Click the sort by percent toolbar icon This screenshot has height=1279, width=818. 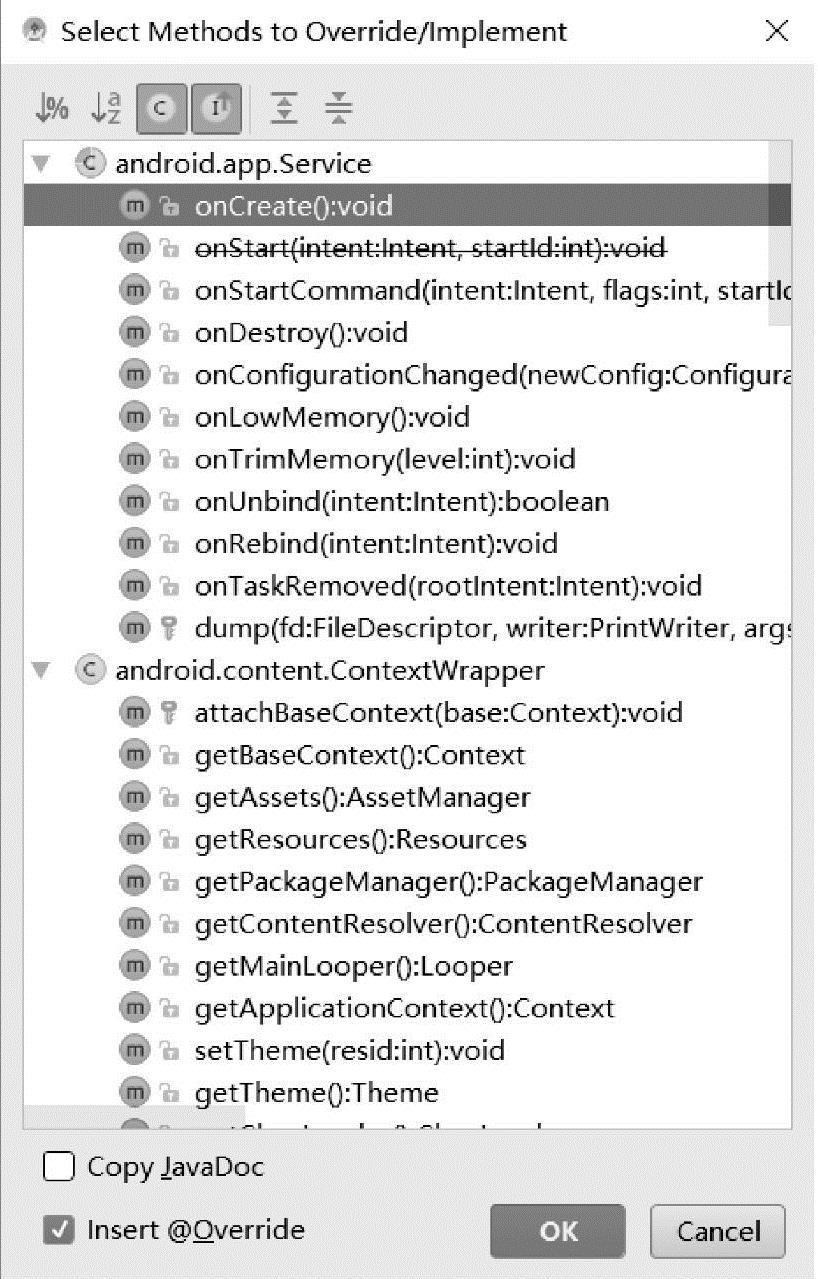pyautogui.click(x=52, y=109)
